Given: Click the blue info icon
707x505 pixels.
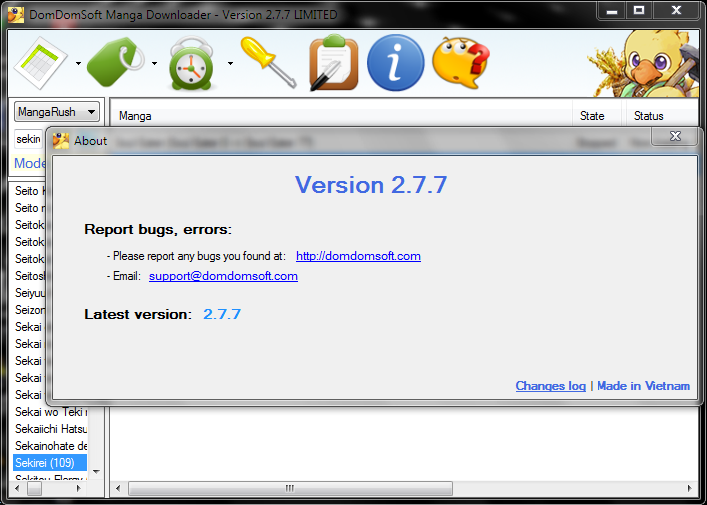Looking at the screenshot, I should (395, 63).
